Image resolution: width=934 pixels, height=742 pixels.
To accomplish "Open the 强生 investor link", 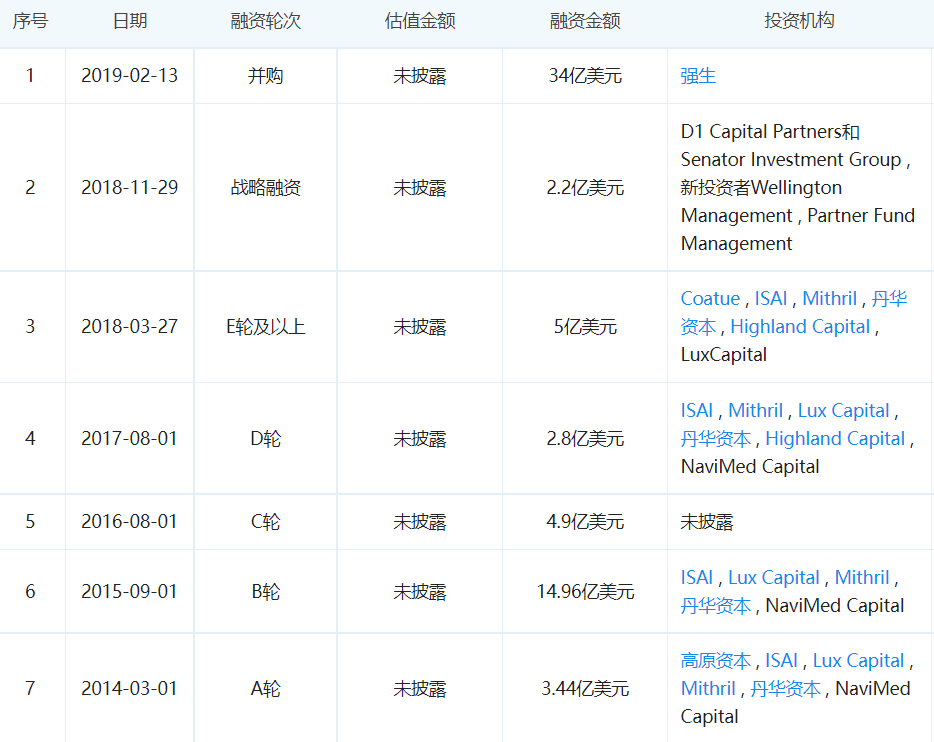I will 697,76.
